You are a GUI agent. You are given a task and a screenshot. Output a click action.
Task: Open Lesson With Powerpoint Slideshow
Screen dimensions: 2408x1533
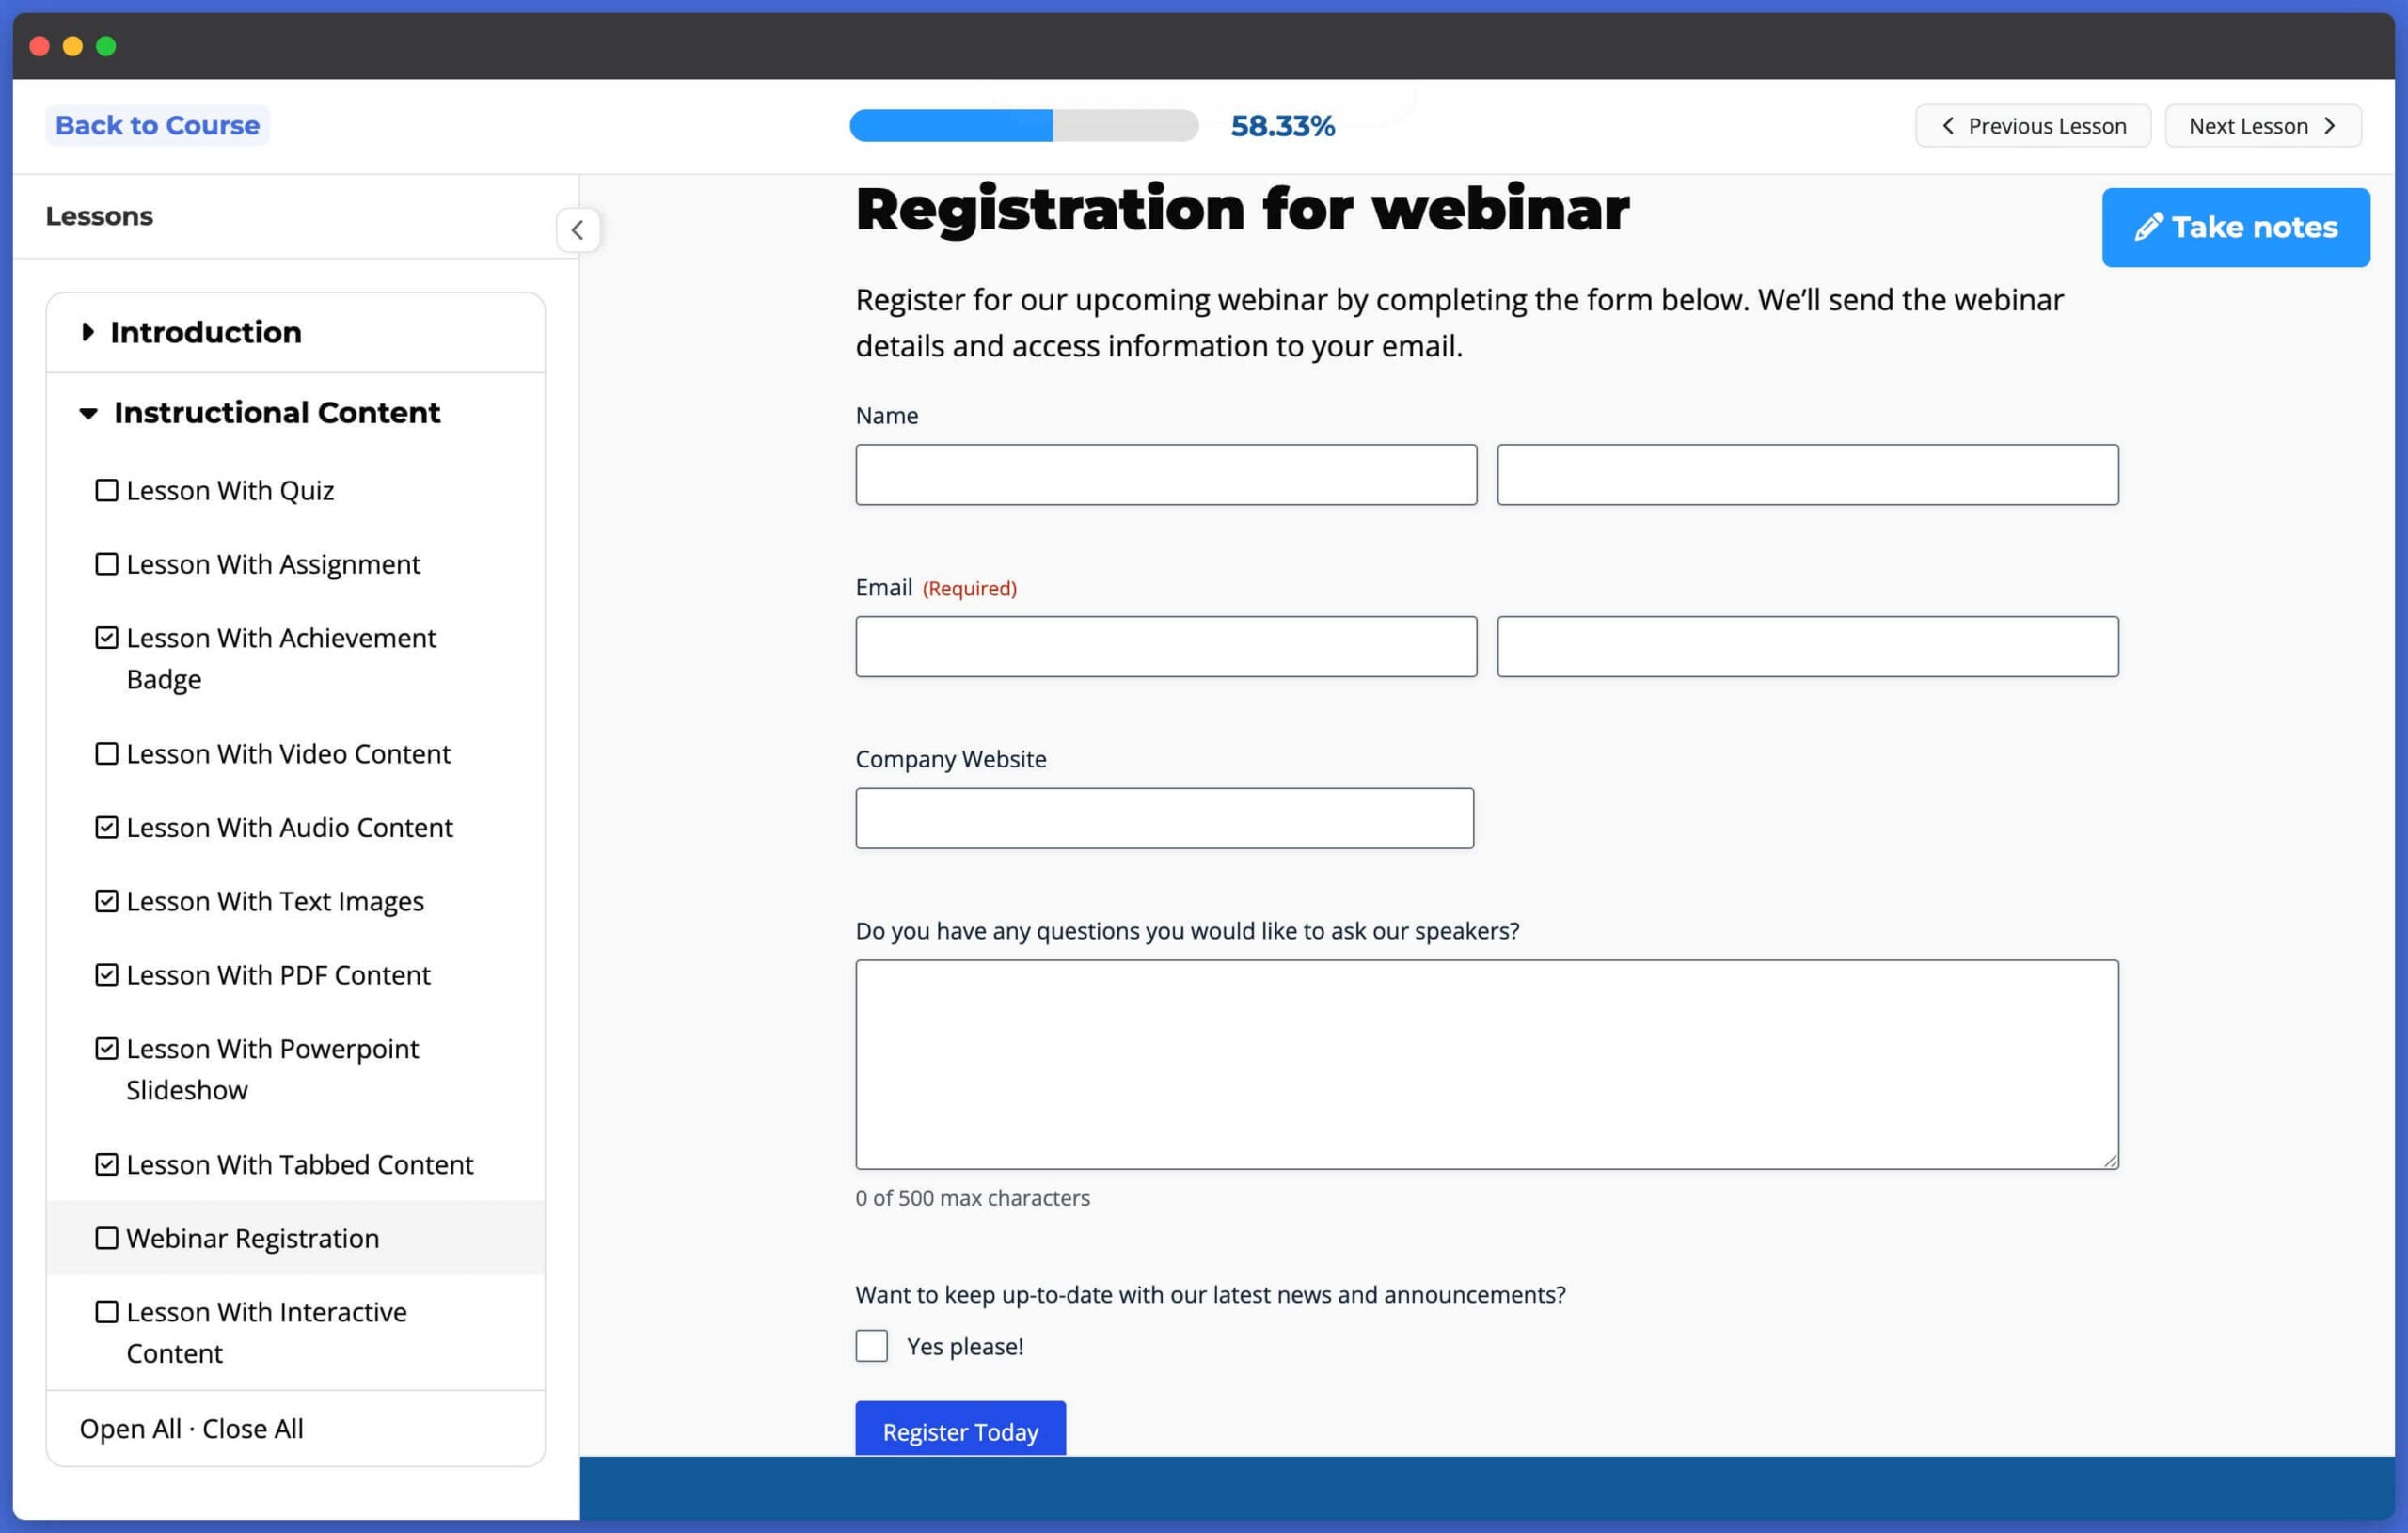(272, 1069)
